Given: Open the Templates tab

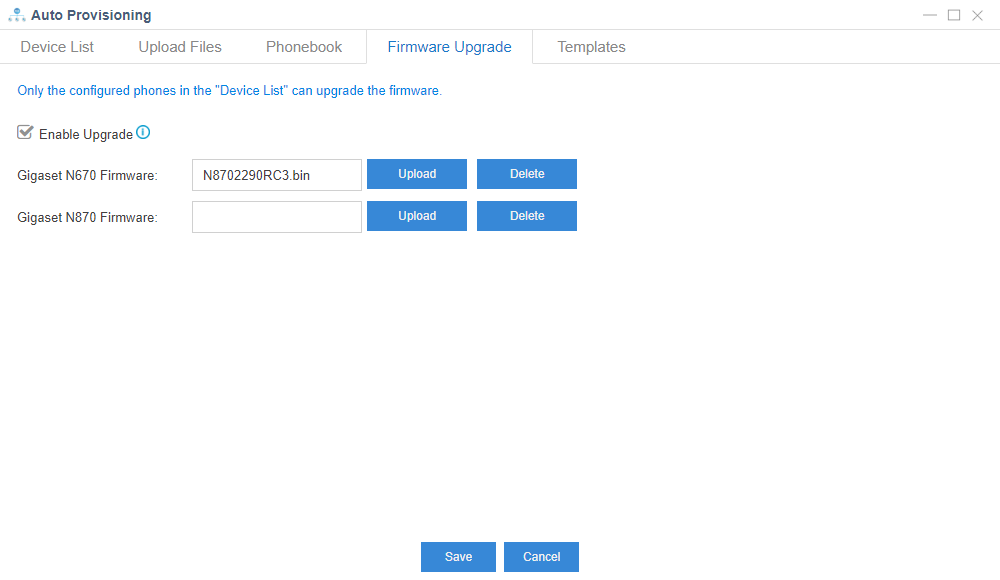Looking at the screenshot, I should pos(591,47).
